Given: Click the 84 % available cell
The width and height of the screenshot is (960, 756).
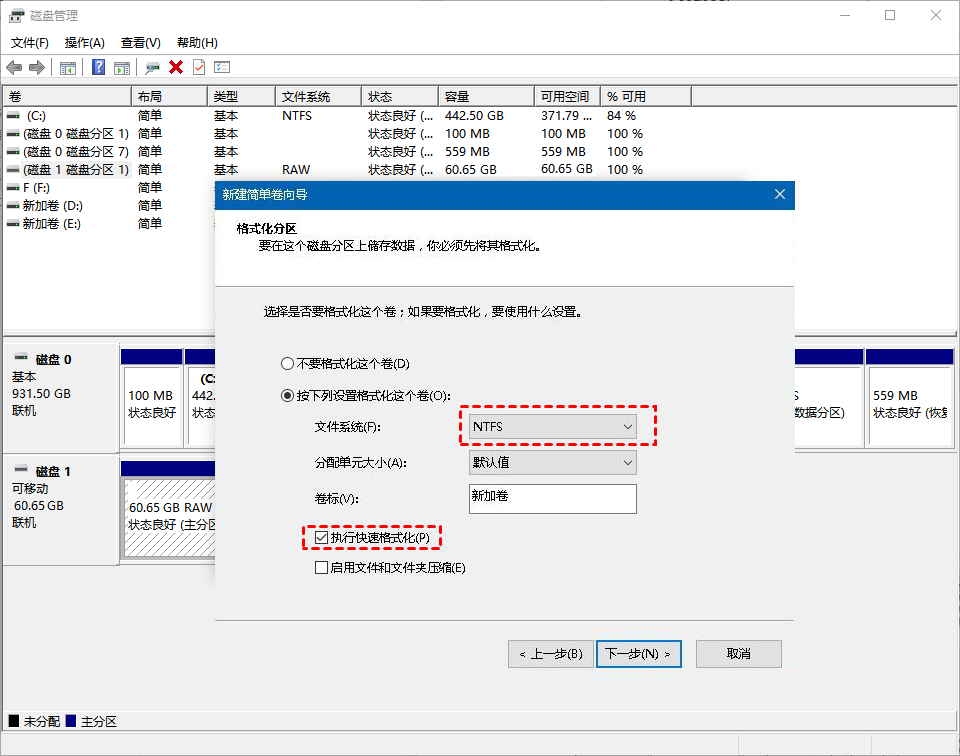Looking at the screenshot, I should tap(621, 116).
